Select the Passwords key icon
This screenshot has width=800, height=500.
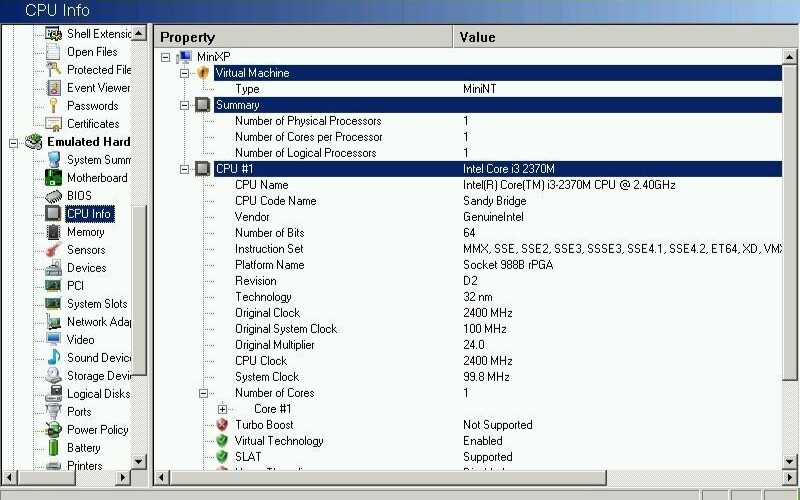point(53,106)
